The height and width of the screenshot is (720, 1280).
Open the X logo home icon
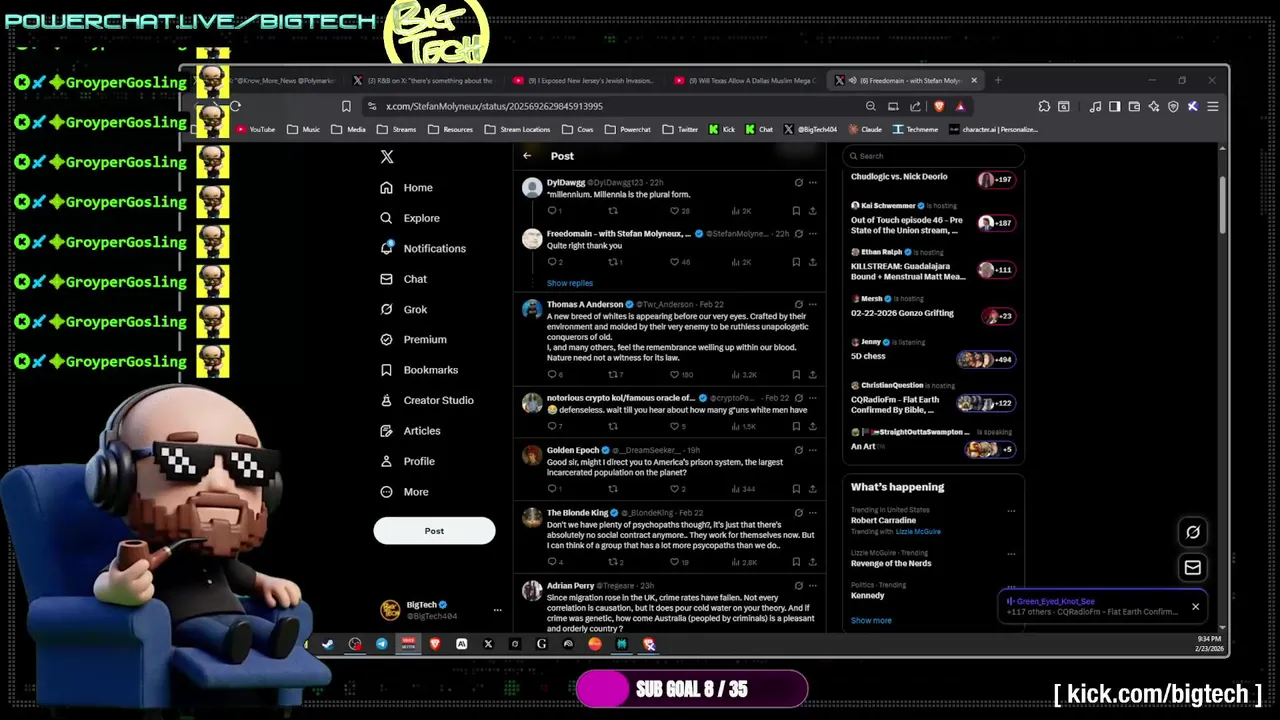pos(387,157)
